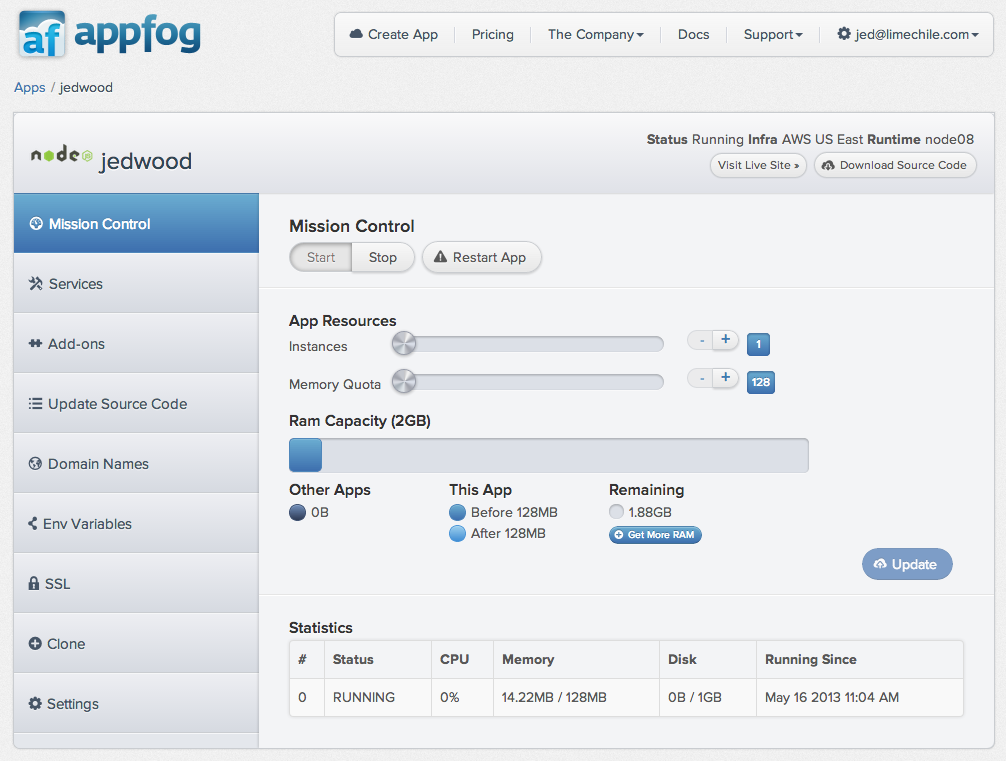This screenshot has height=761, width=1006.
Task: Open the Support dropdown menu
Action: [x=772, y=34]
